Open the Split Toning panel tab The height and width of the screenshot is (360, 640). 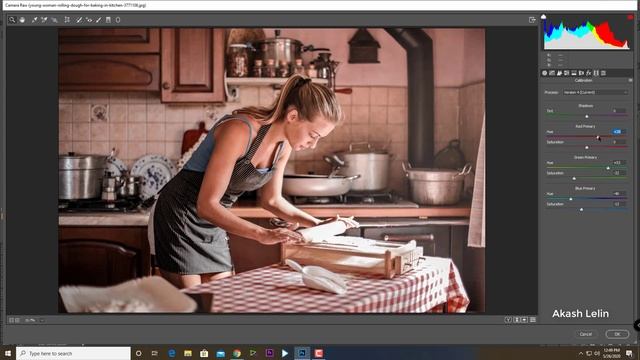574,73
